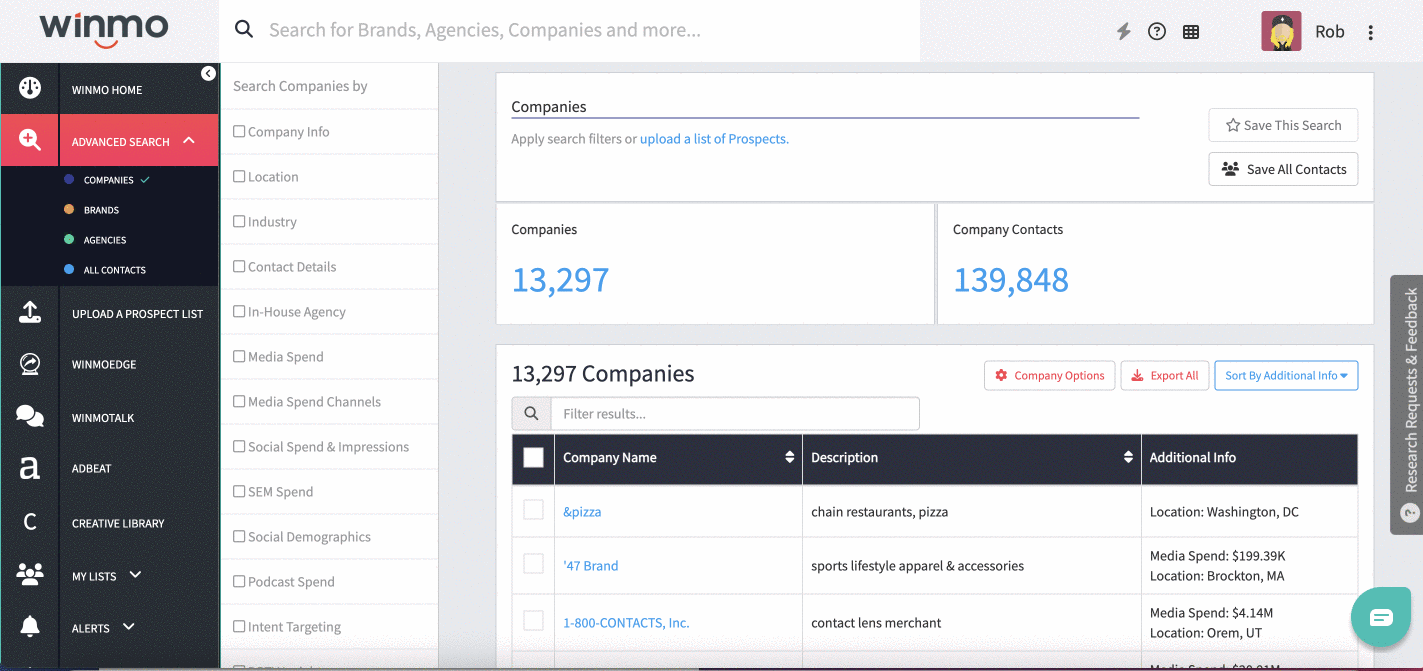Check the select-all checkbox in table header

(x=534, y=457)
